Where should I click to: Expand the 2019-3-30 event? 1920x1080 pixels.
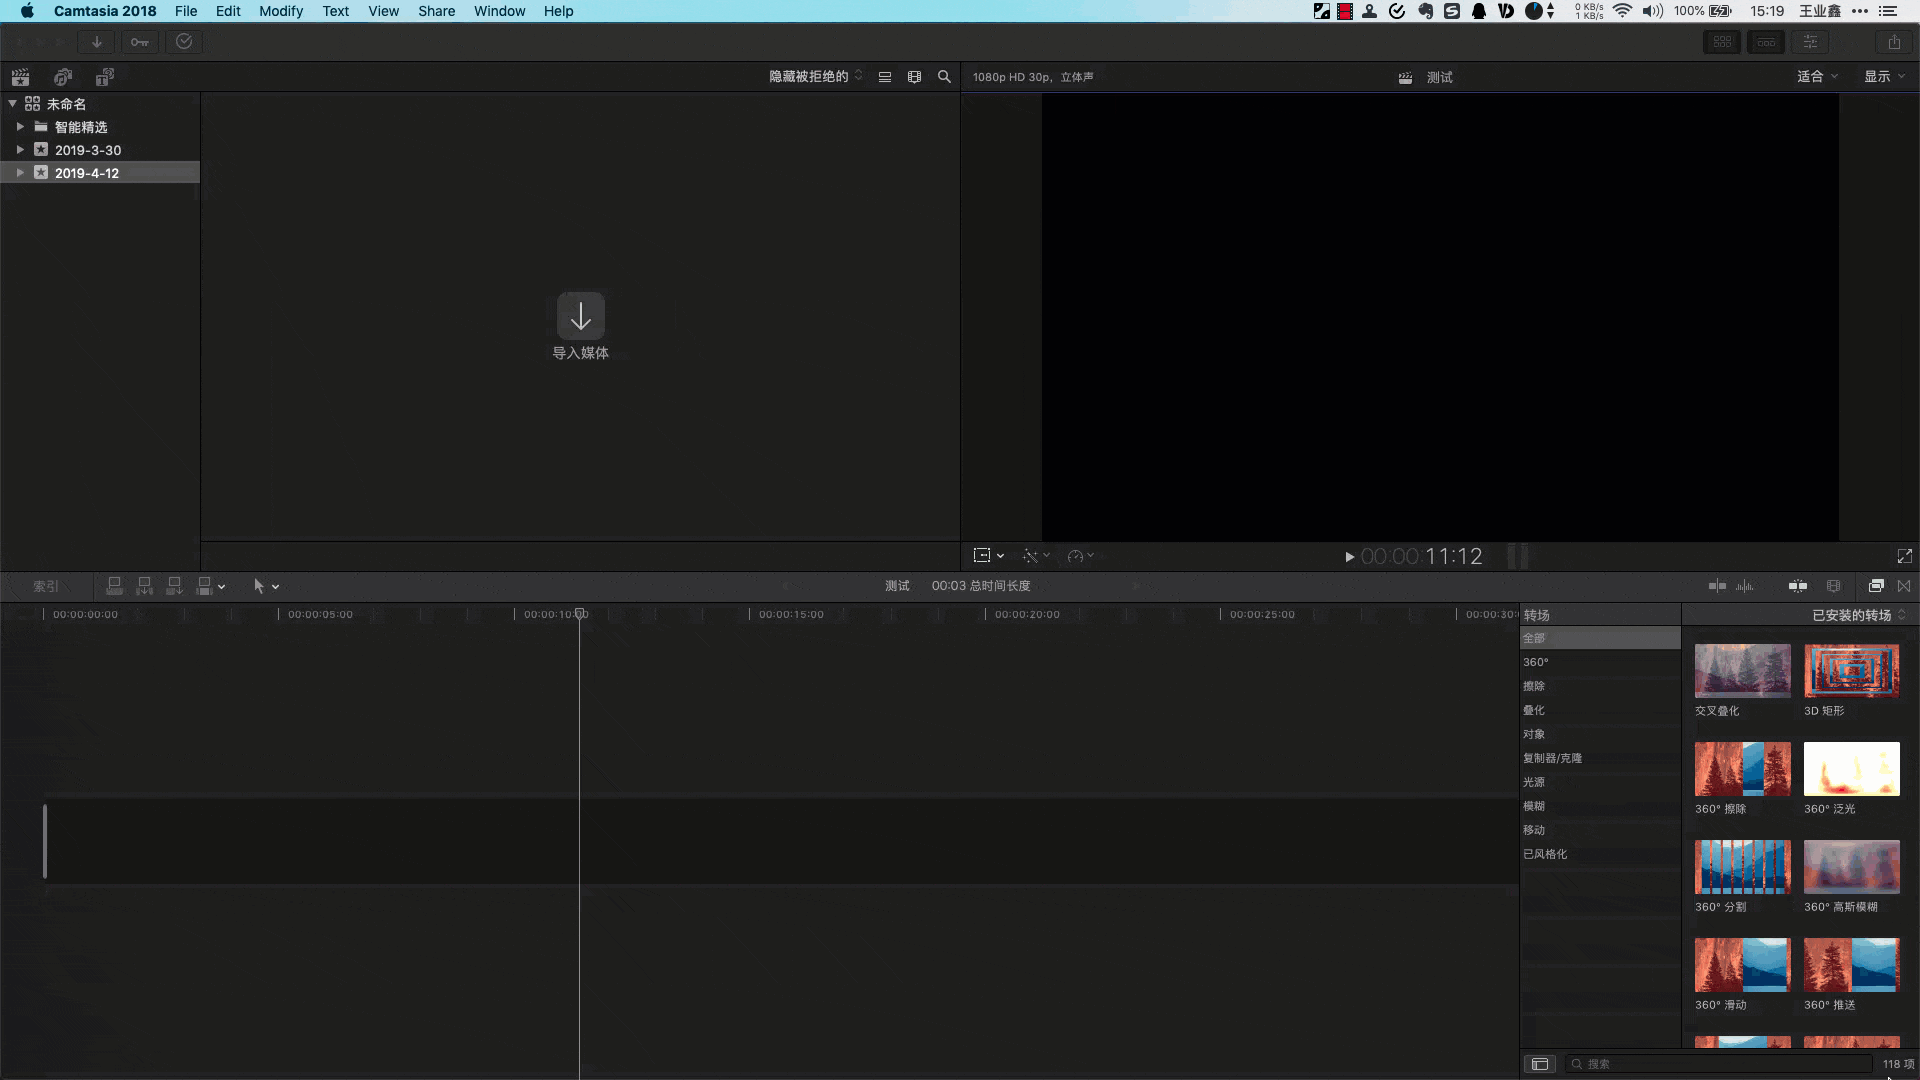coord(20,150)
